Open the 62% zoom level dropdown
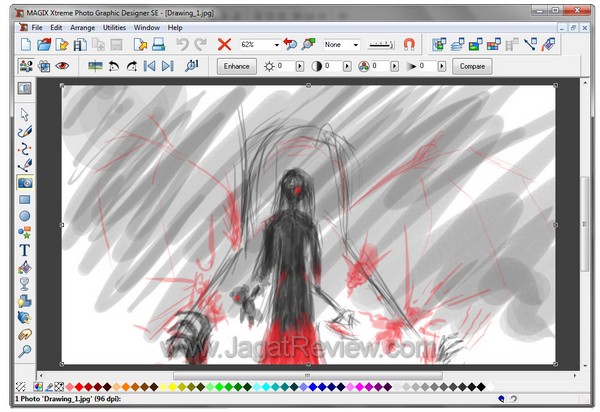The height and width of the screenshot is (412, 600). click(x=276, y=45)
